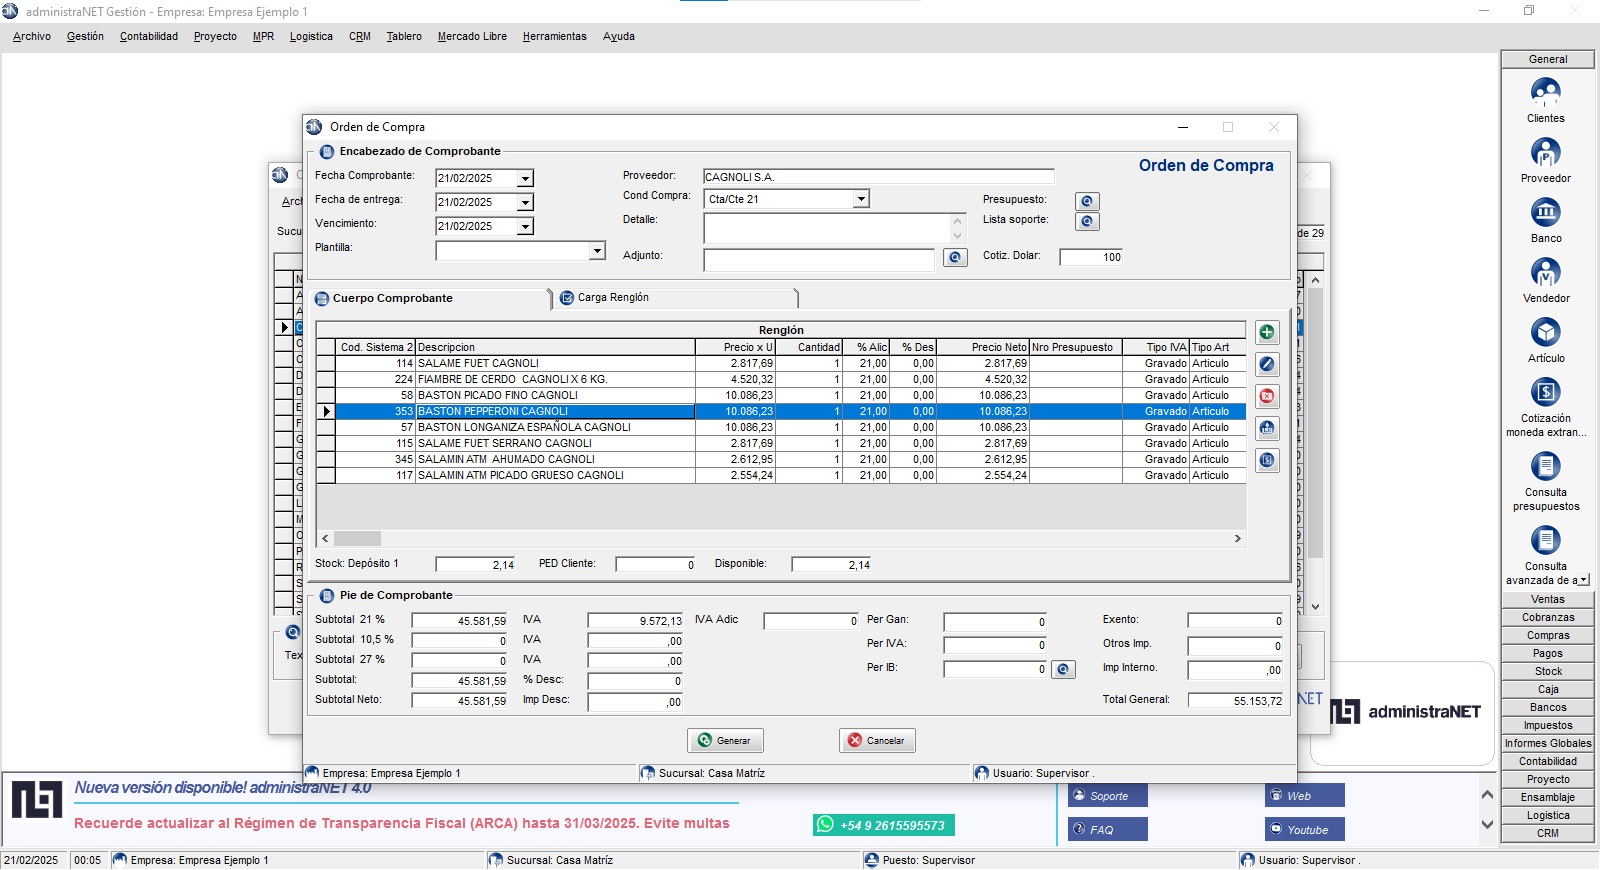Click the Detalle text area
The width and height of the screenshot is (1600, 870).
(826, 228)
